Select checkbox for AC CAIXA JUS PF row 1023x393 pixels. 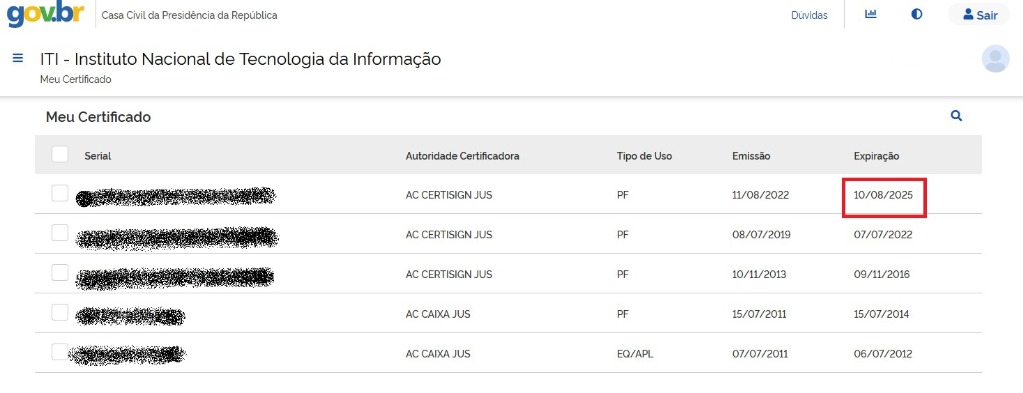point(60,313)
